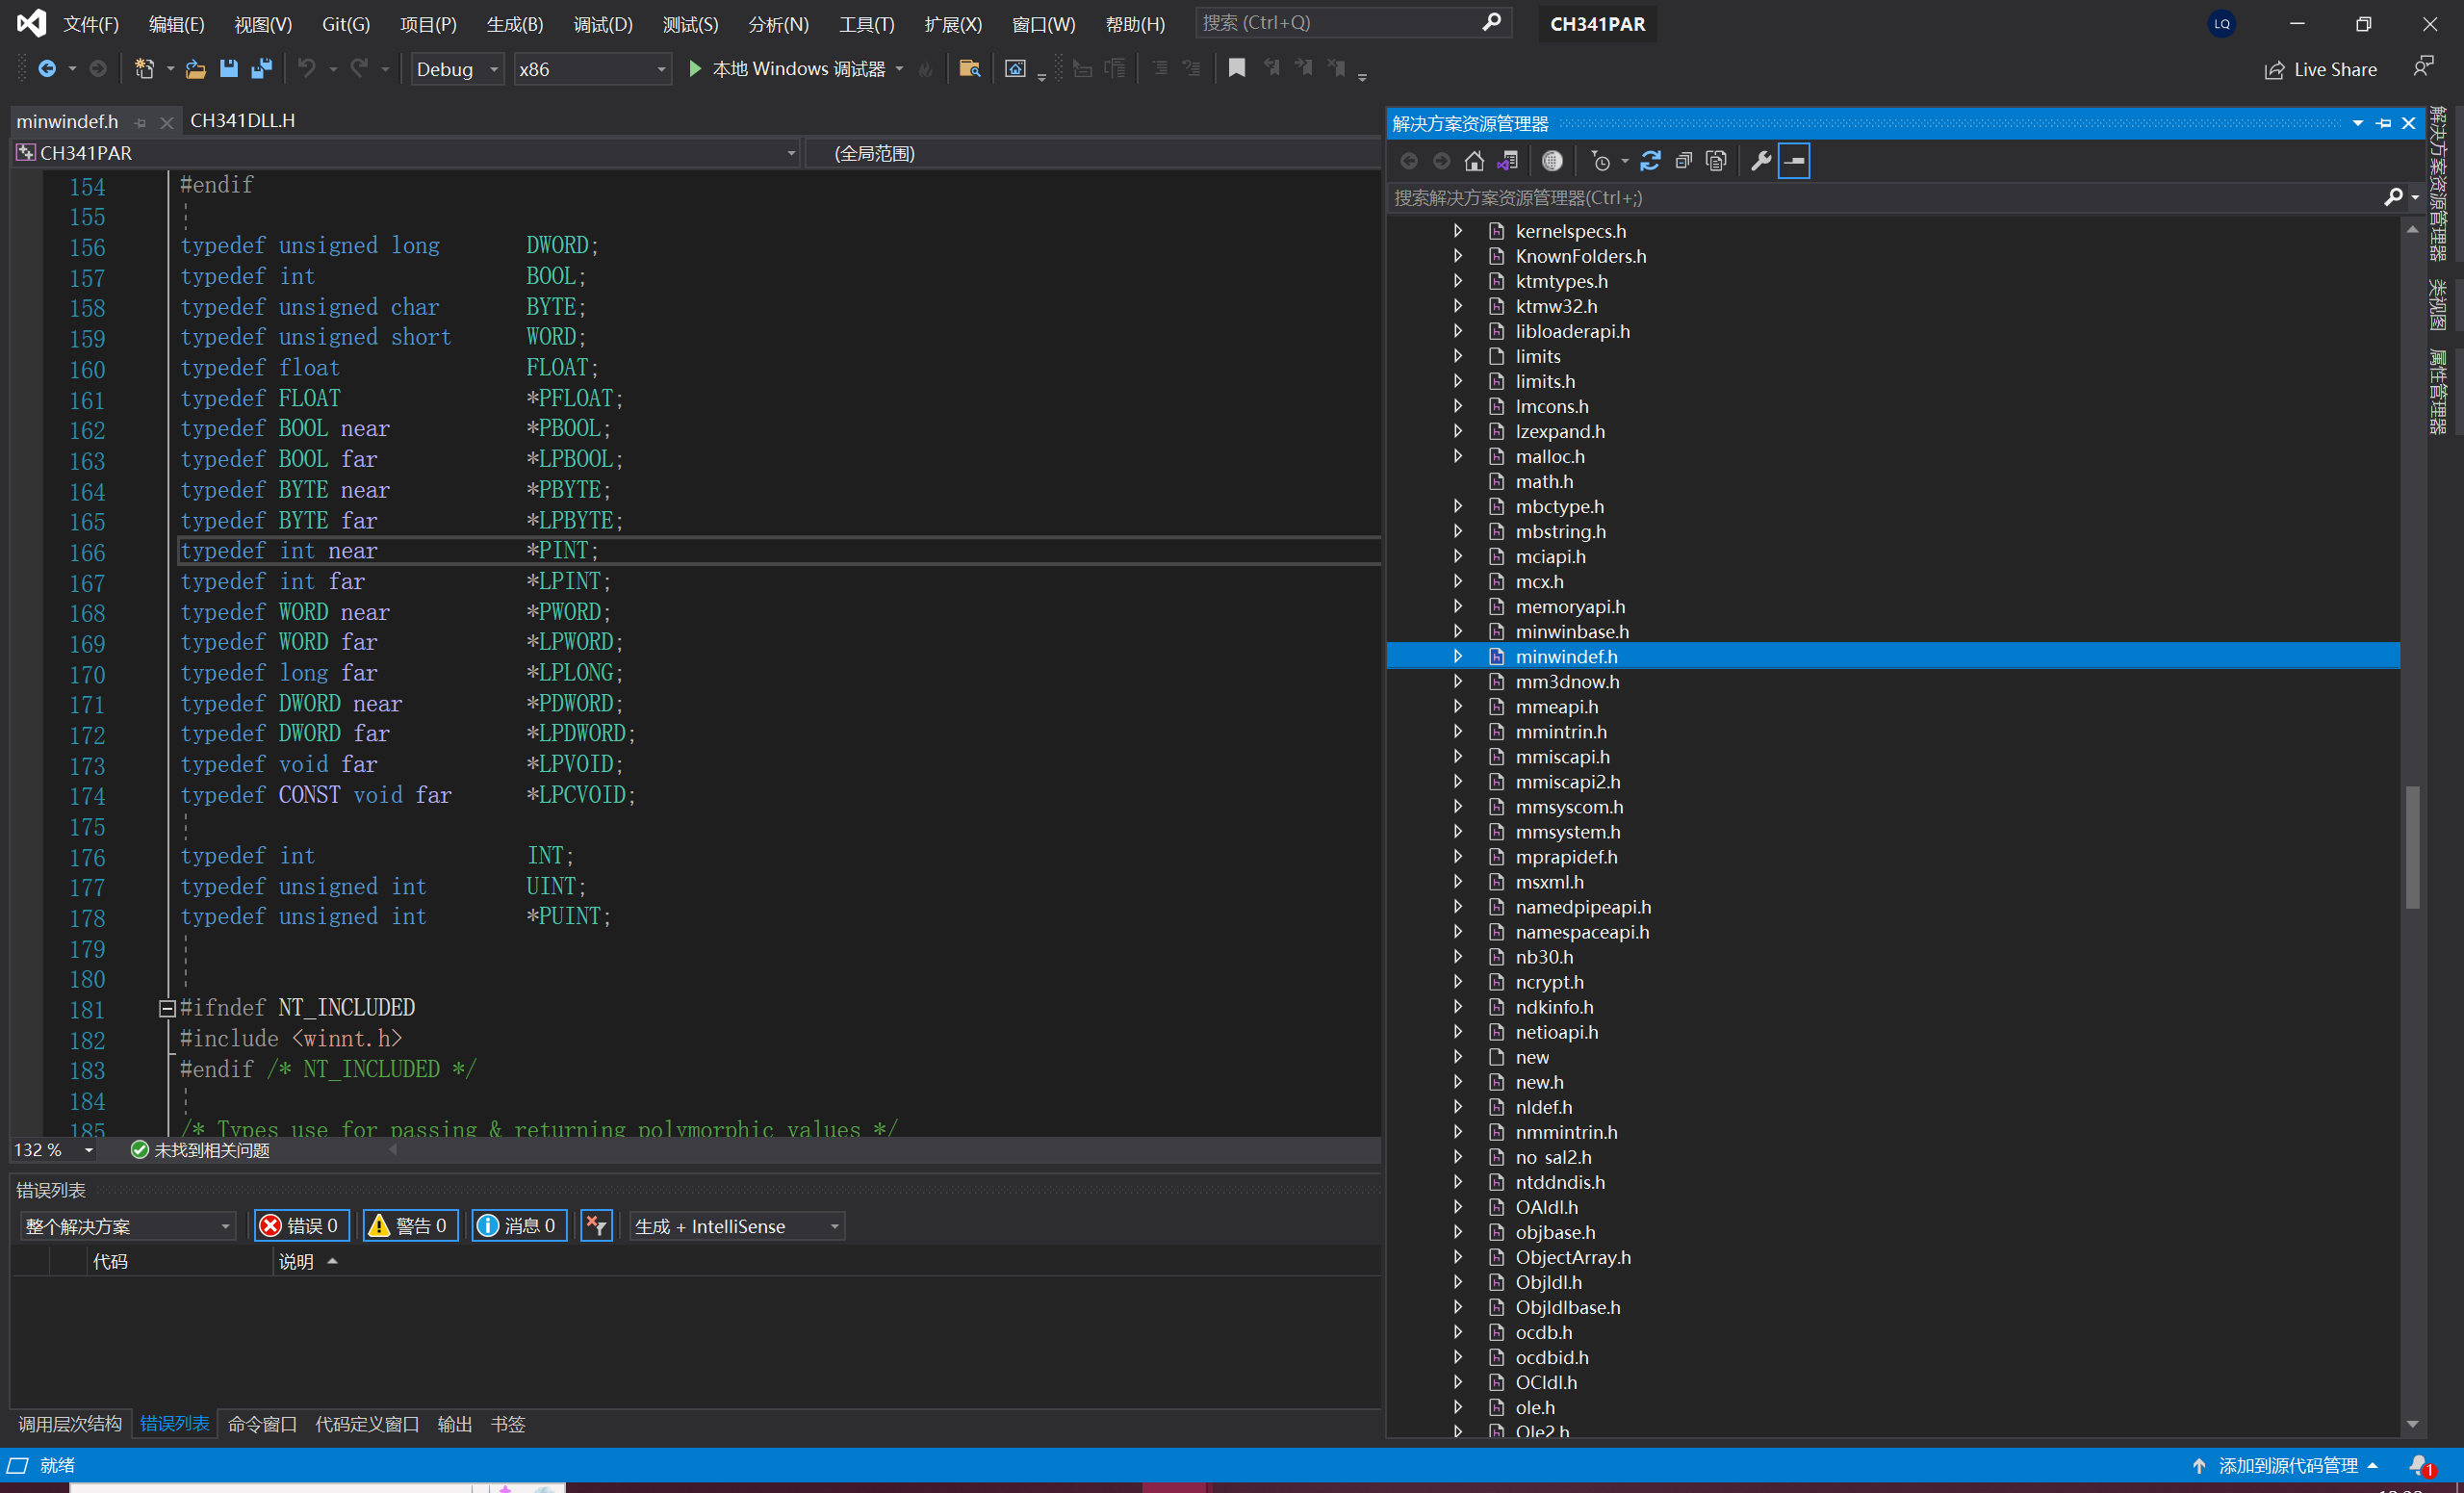Image resolution: width=2464 pixels, height=1493 pixels.
Task: Open the 代码定义窗口 bottom tab
Action: tap(367, 1423)
